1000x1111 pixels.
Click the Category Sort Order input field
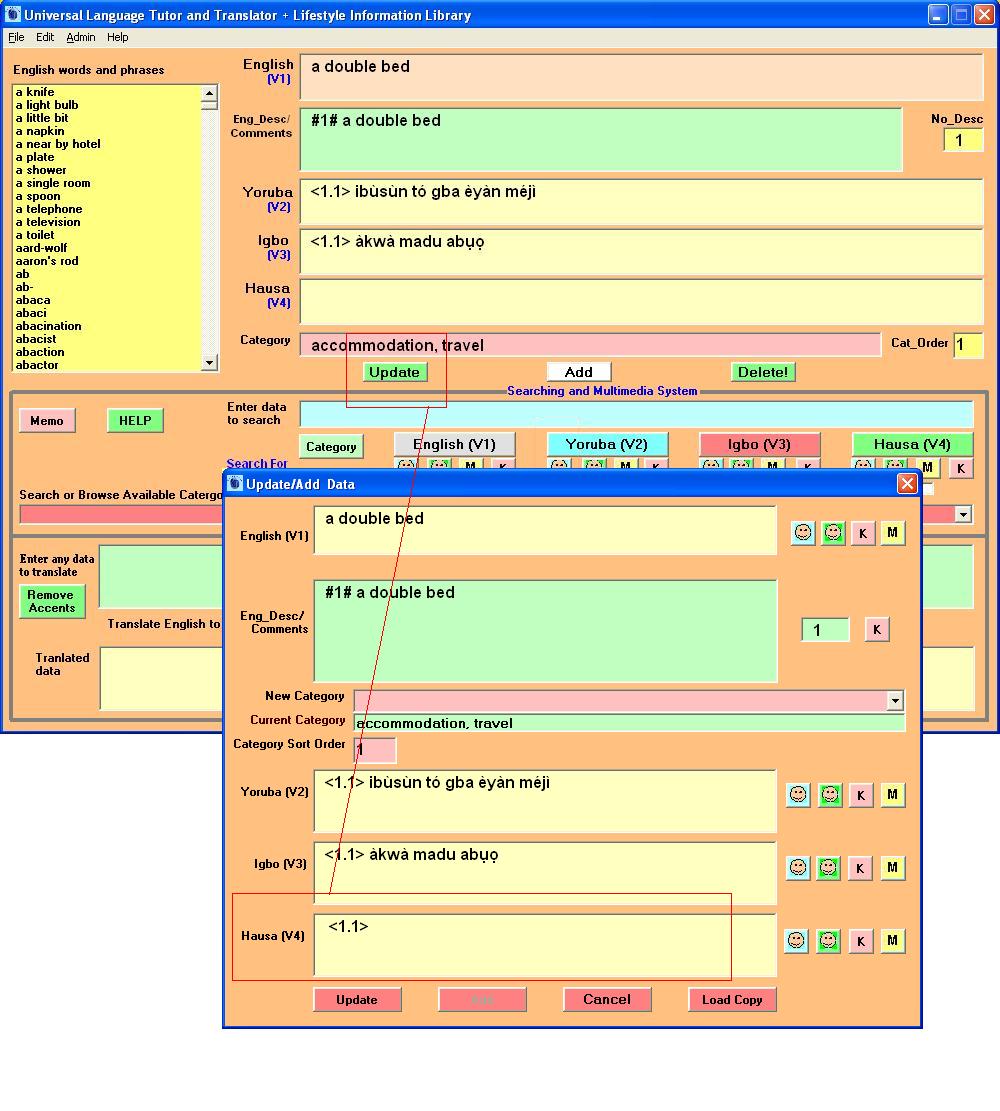pyautogui.click(x=375, y=749)
